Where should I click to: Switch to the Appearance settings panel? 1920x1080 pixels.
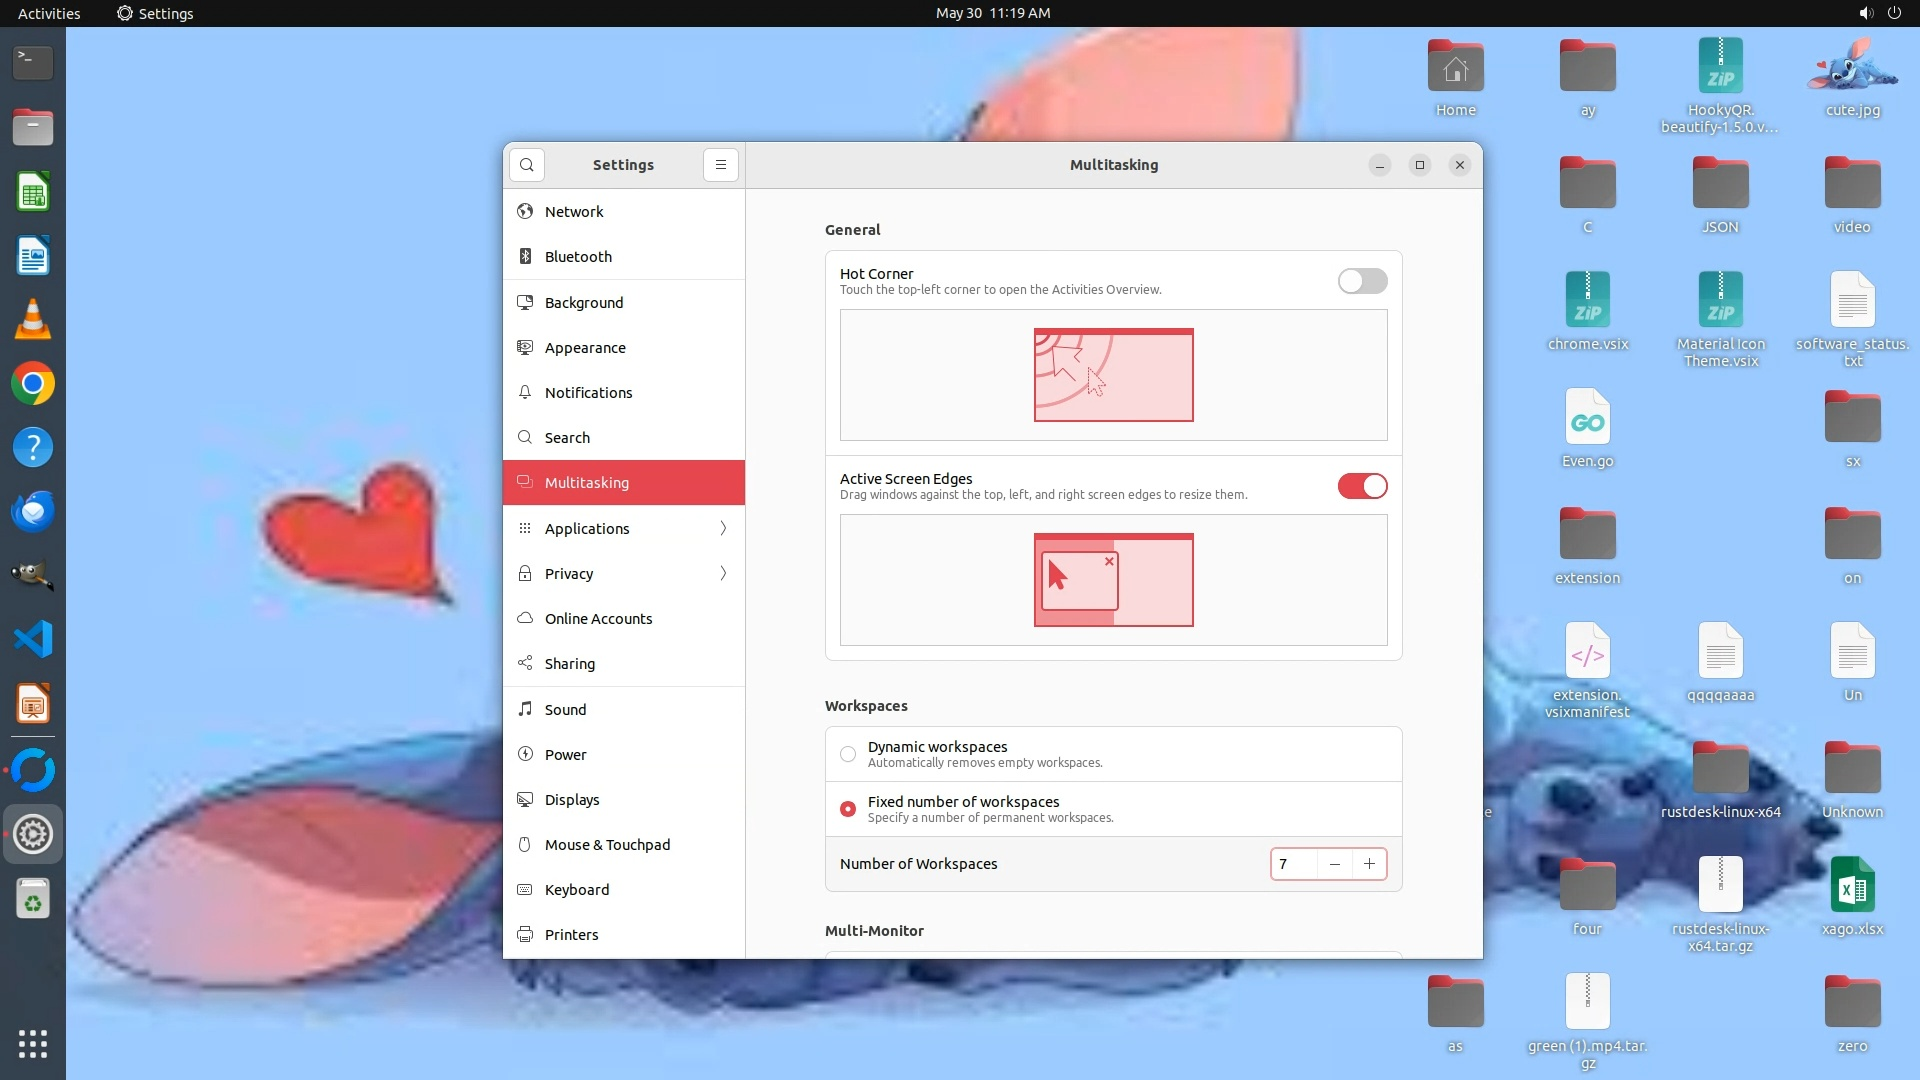point(585,348)
